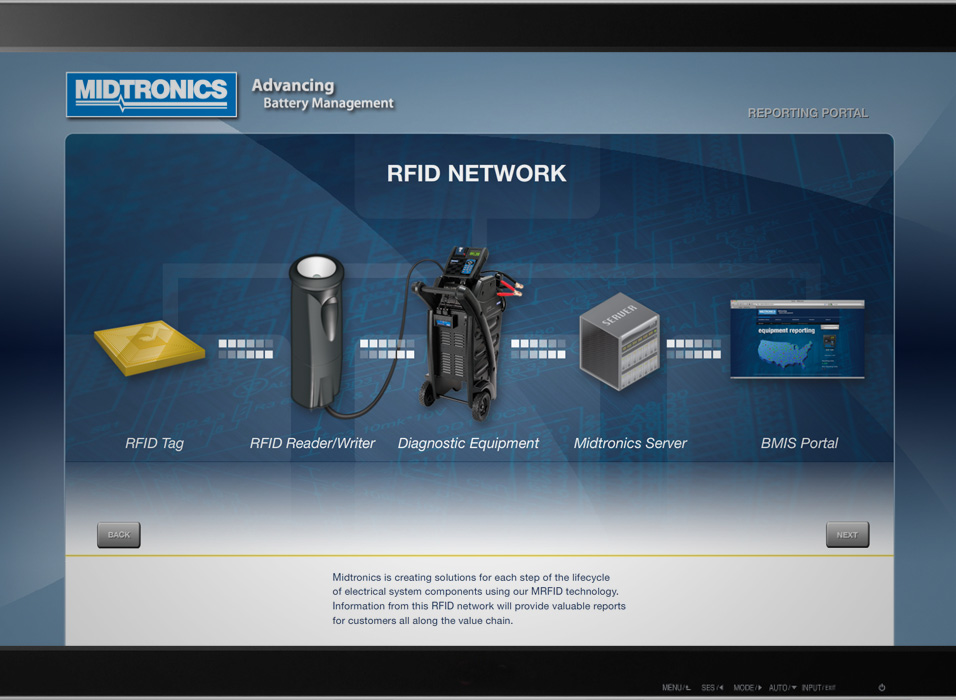
Task: Click the data-flow dots between tag and reader
Action: [246, 349]
